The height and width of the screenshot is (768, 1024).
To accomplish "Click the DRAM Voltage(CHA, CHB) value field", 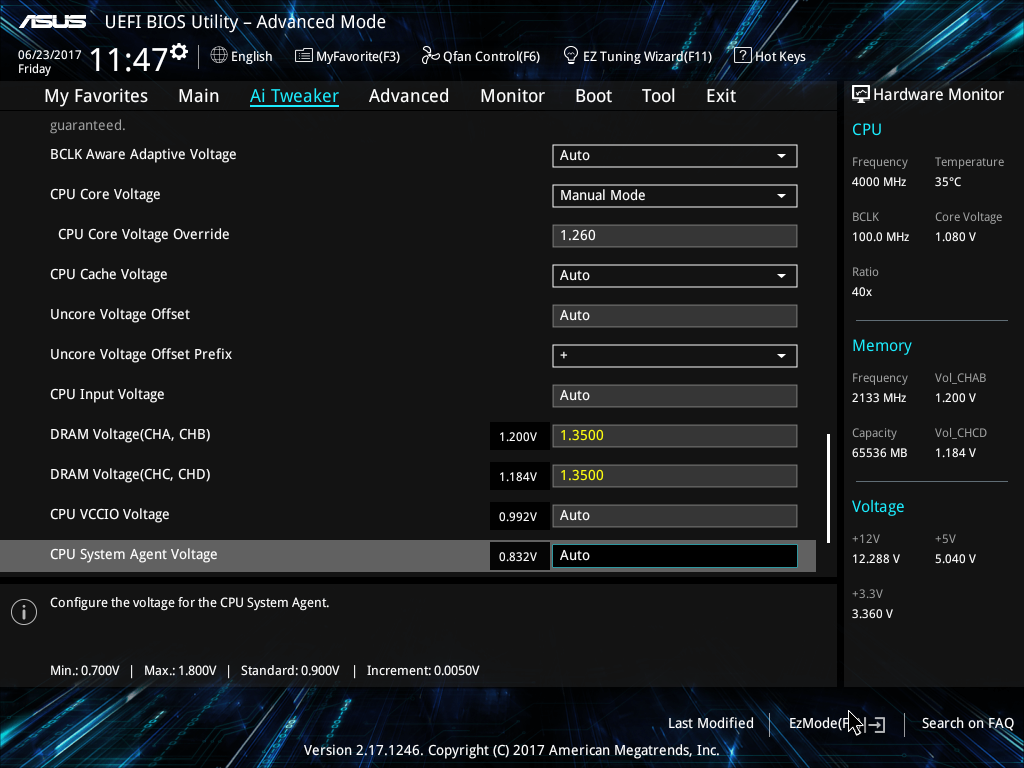I will (x=675, y=436).
